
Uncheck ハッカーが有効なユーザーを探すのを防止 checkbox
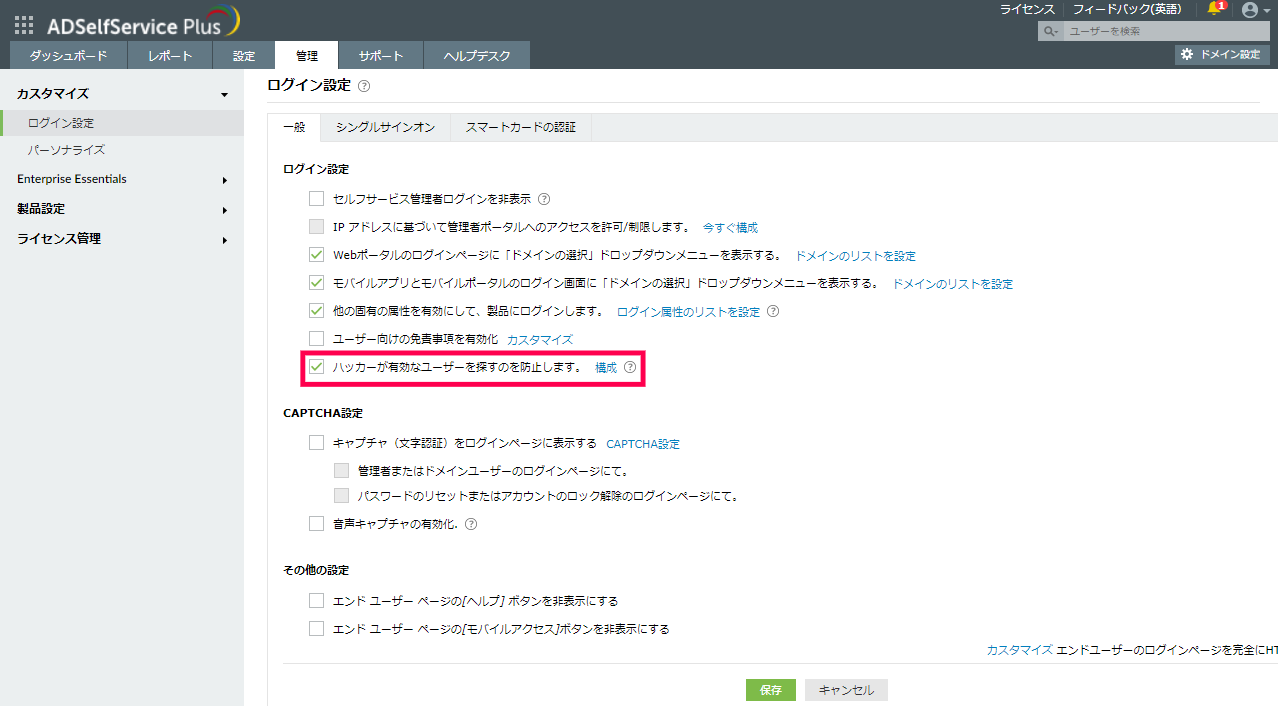pos(317,367)
